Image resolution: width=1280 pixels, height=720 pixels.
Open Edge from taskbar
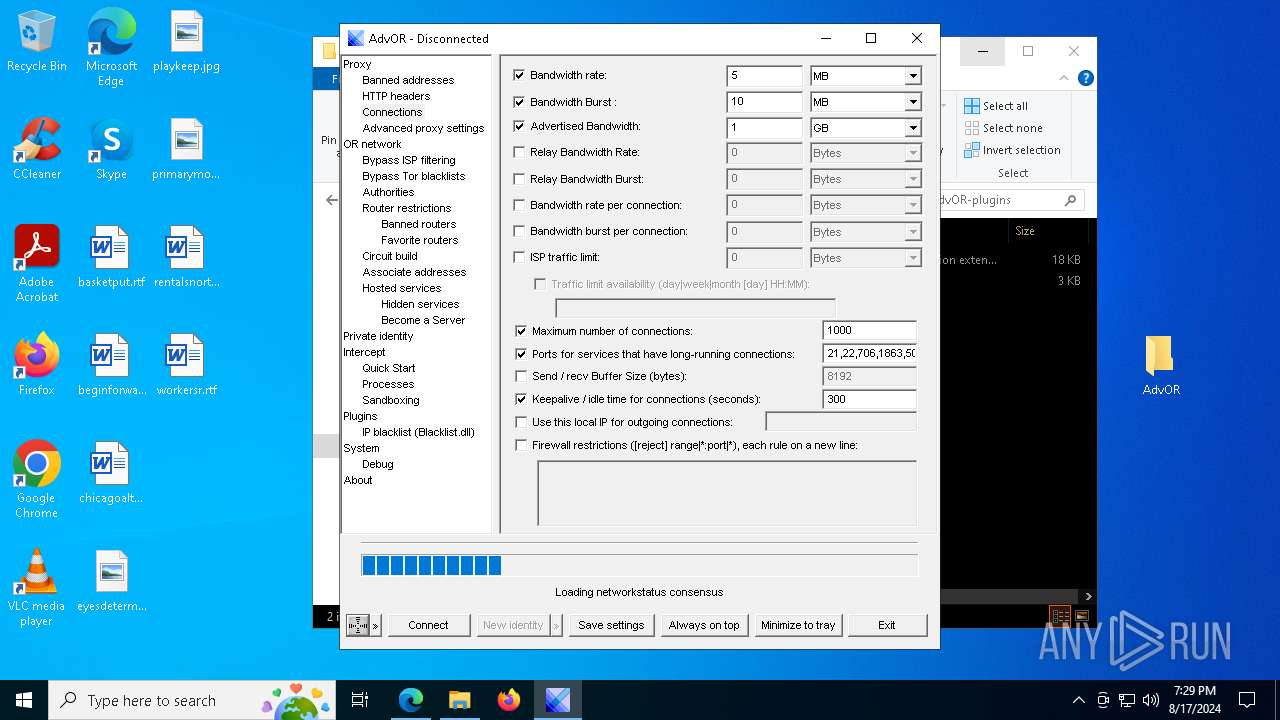pos(411,700)
